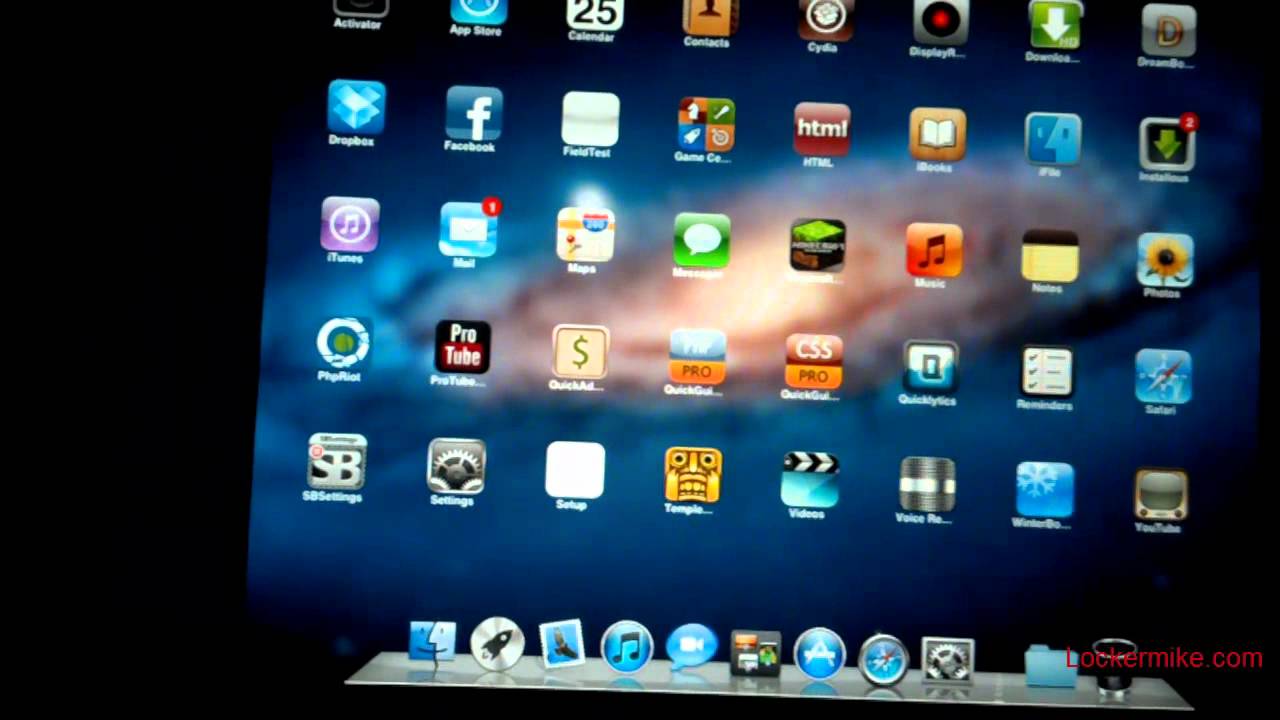1280x720 pixels.
Task: Open the ProTube app
Action: 462,347
